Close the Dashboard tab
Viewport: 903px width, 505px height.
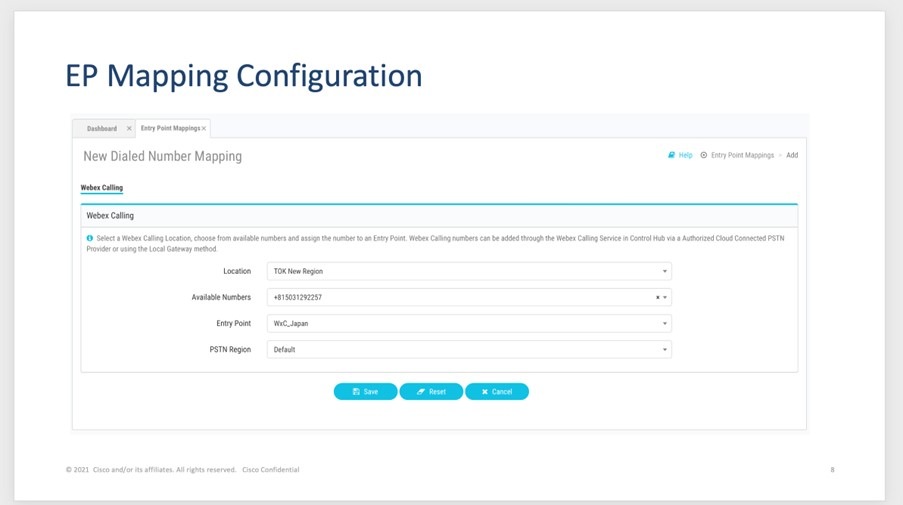[128, 129]
